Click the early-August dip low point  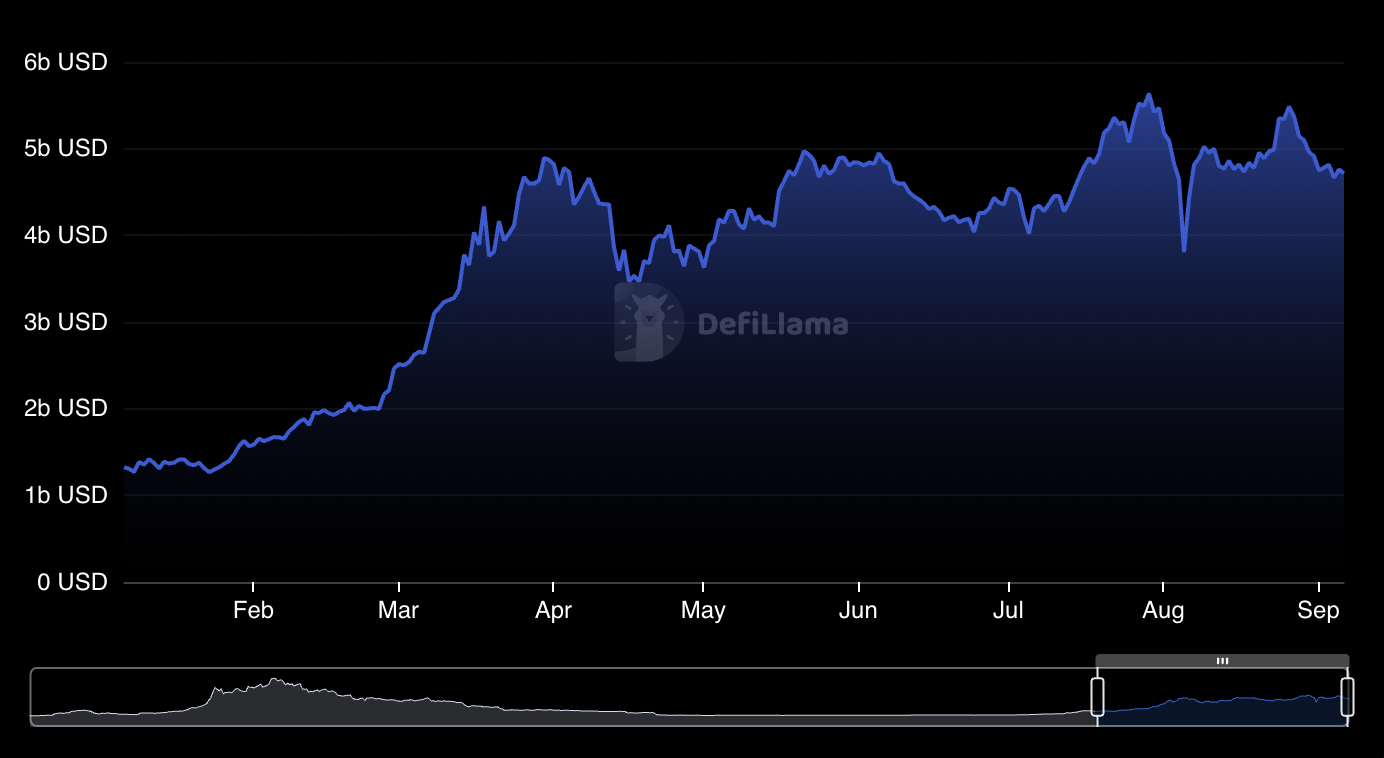point(1184,250)
